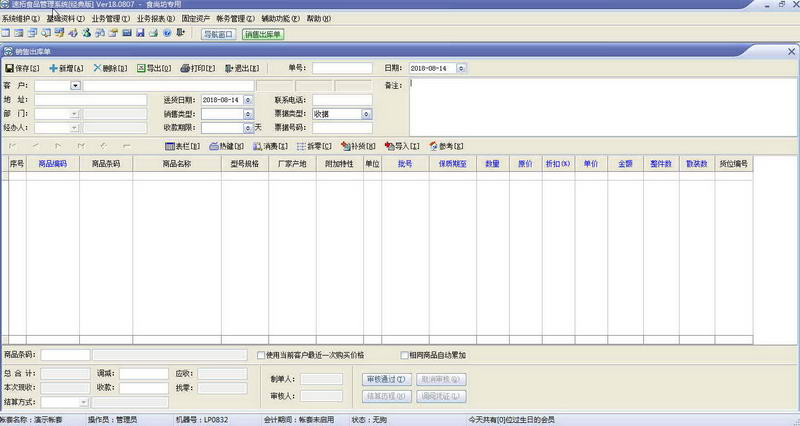Switch to the 导航窗口 tab button

[218, 34]
